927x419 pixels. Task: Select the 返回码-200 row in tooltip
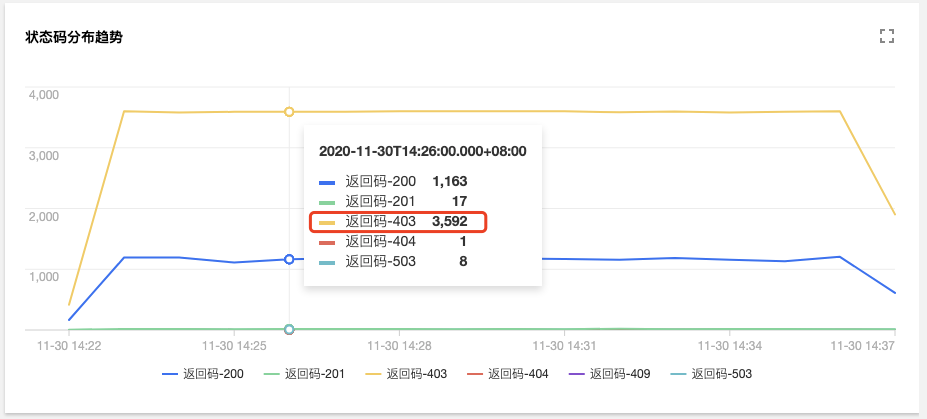(393, 182)
